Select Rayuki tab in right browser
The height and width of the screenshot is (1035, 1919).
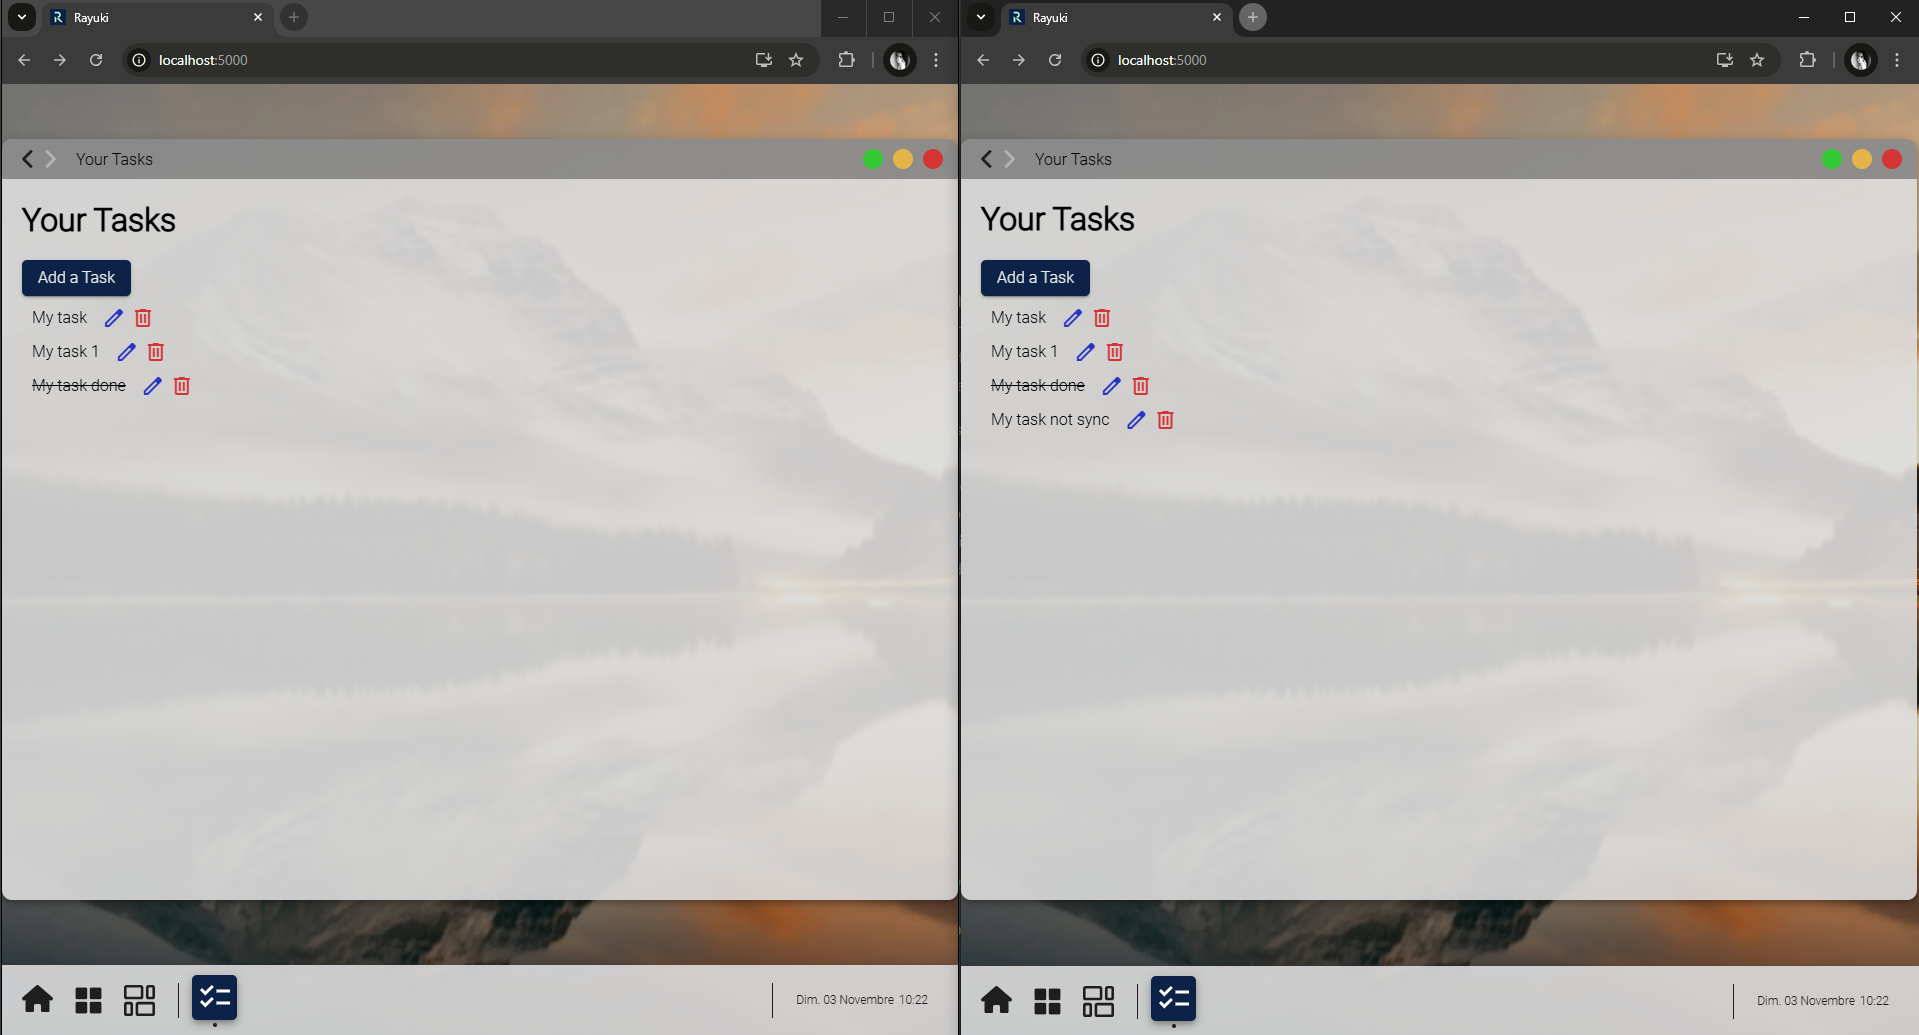(x=1116, y=18)
